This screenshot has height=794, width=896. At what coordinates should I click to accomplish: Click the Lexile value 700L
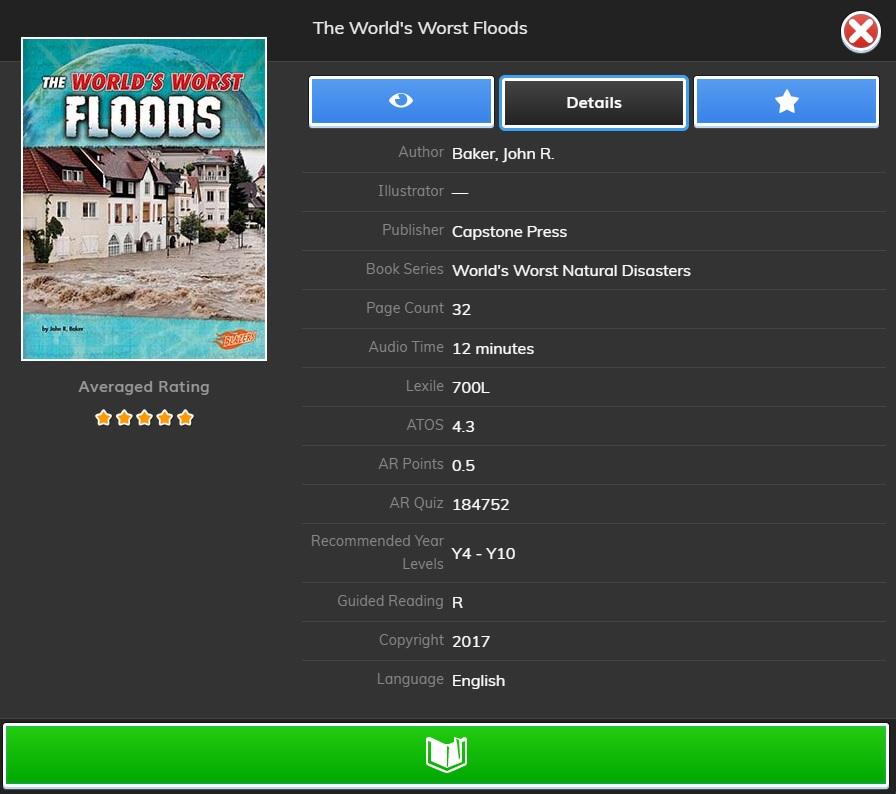click(x=471, y=388)
